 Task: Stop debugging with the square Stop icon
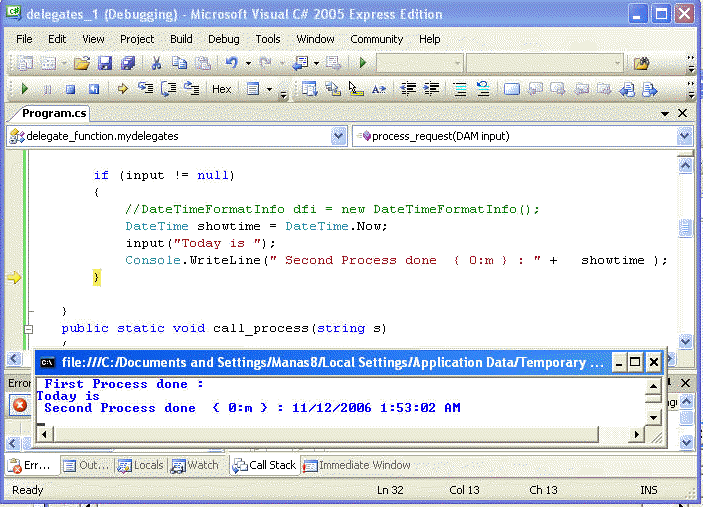click(x=70, y=89)
